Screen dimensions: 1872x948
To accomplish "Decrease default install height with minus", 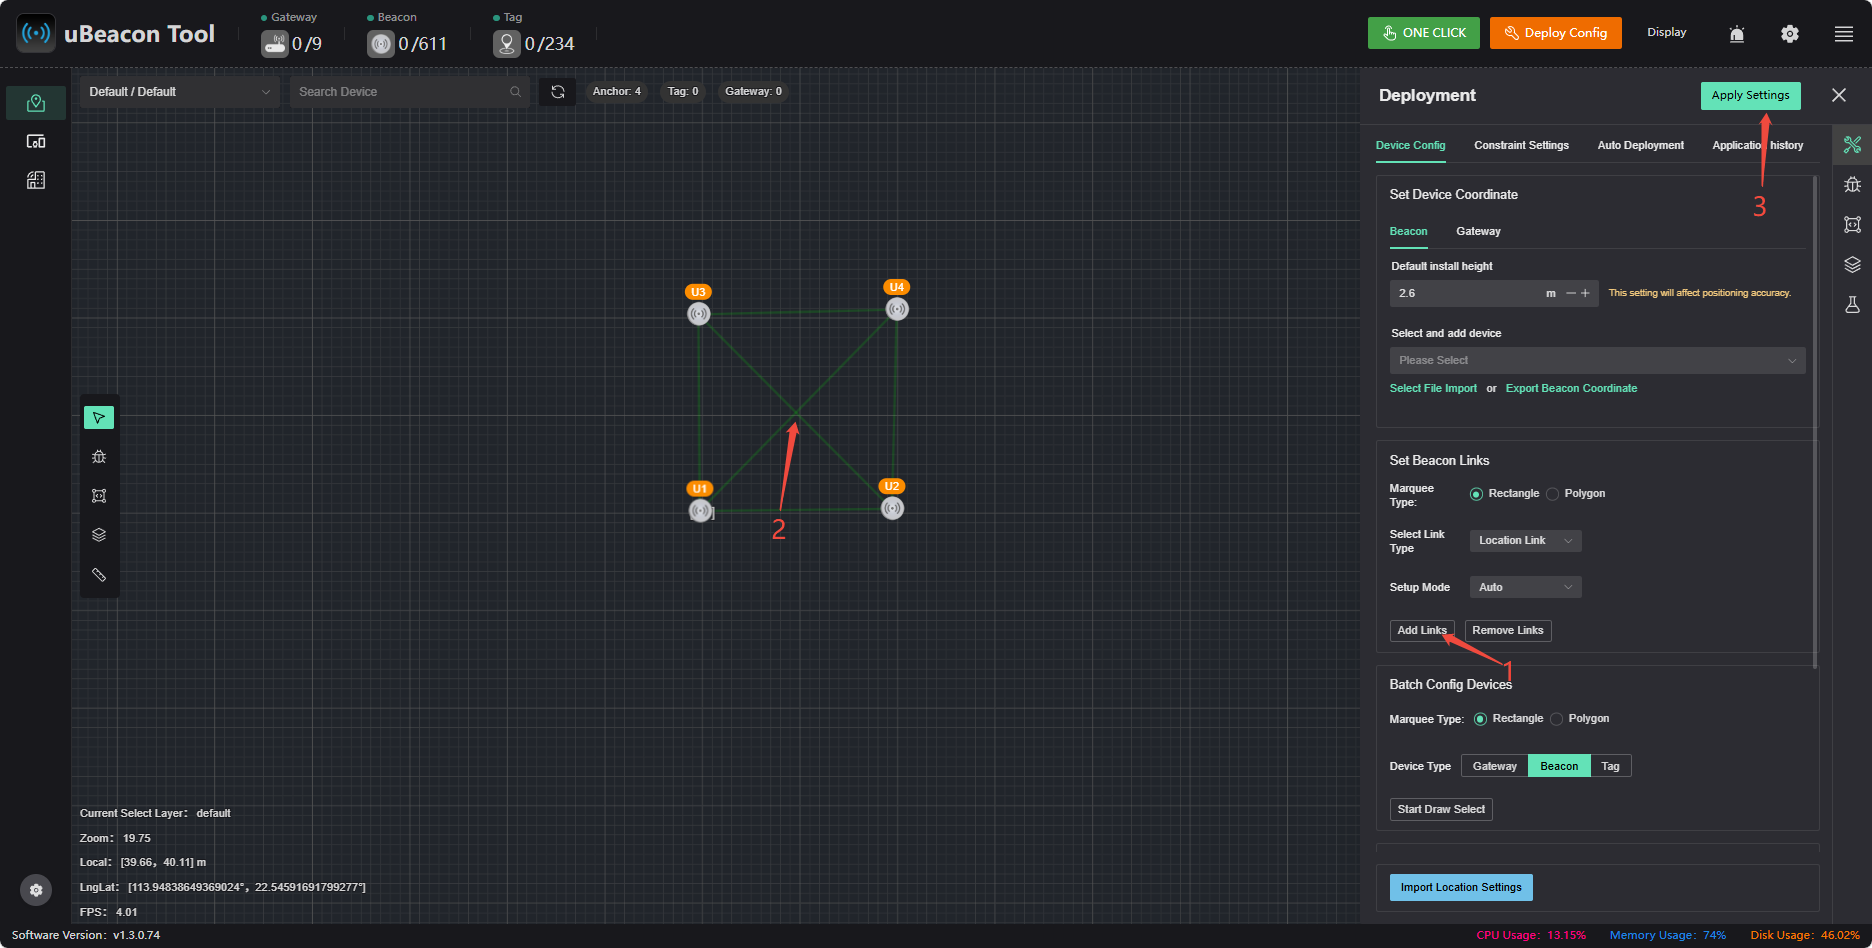I will [1571, 293].
